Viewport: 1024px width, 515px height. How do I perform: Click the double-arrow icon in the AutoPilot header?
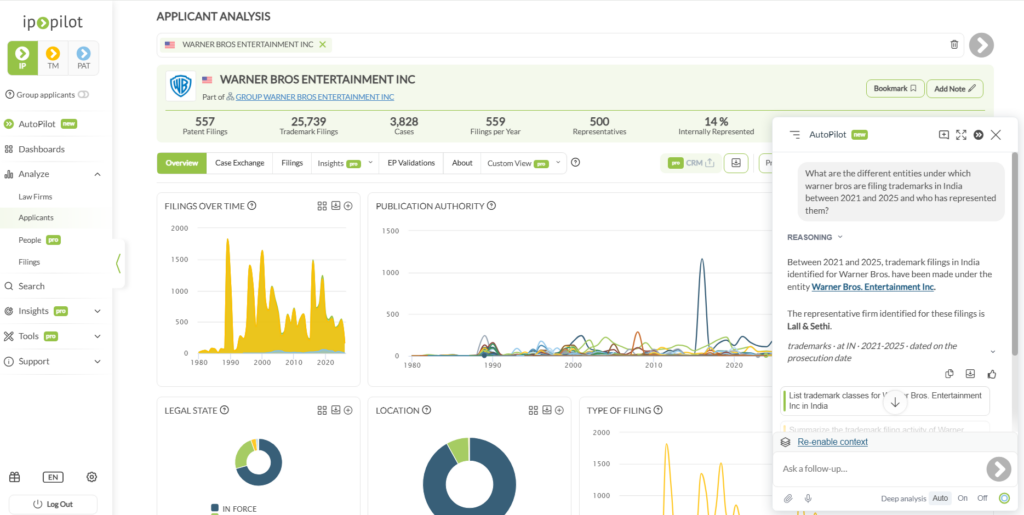click(978, 134)
